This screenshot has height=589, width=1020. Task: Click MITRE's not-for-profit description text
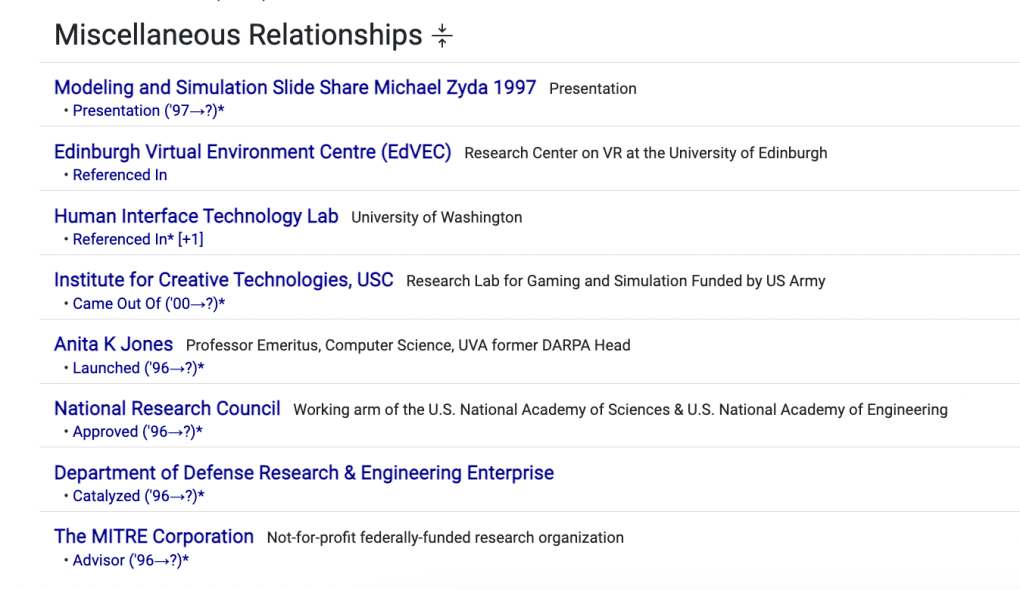(x=445, y=538)
